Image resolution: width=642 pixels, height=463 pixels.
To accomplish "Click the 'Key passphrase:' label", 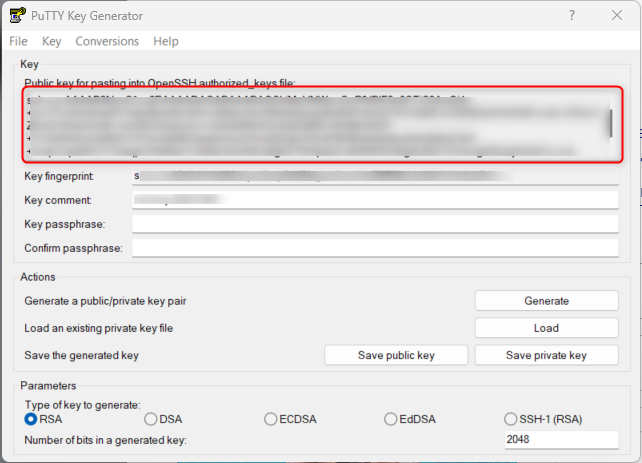I will [65, 224].
